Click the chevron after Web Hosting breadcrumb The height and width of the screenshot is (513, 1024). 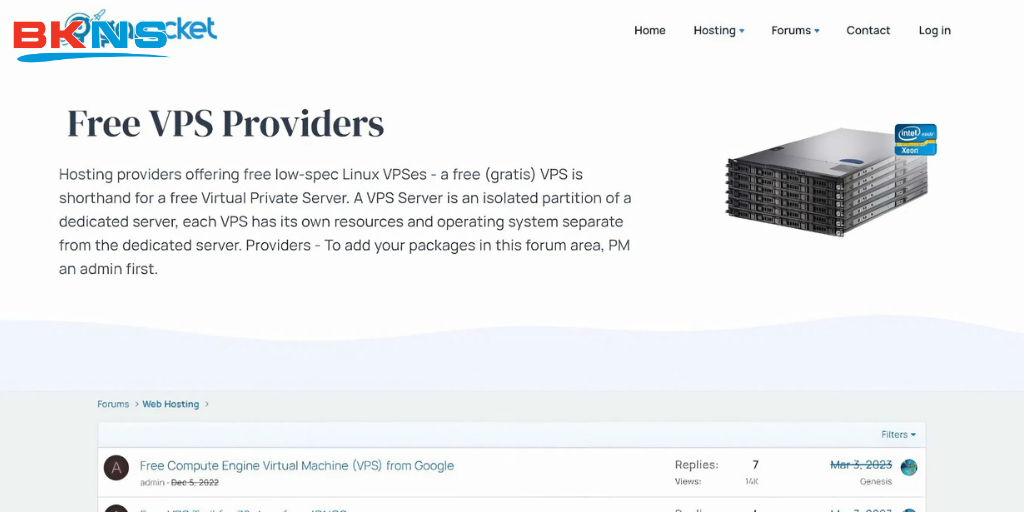click(208, 404)
